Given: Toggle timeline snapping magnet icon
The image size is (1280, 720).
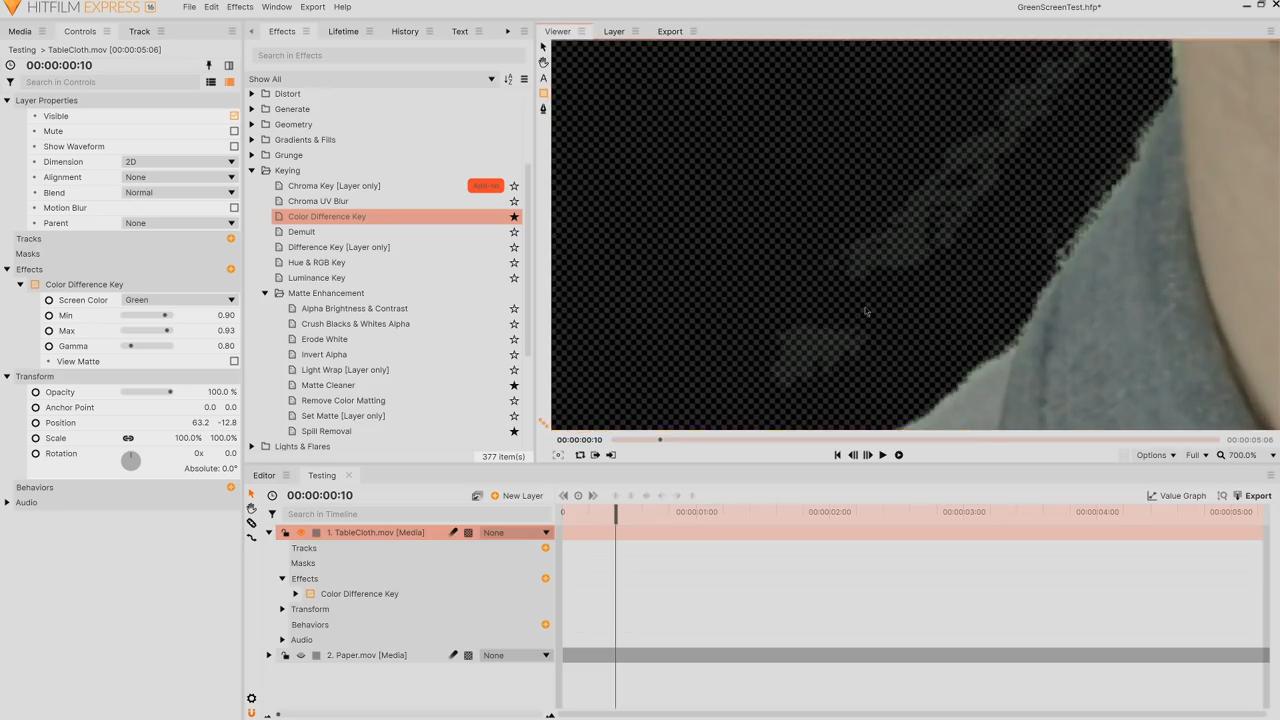Looking at the screenshot, I should 251,713.
